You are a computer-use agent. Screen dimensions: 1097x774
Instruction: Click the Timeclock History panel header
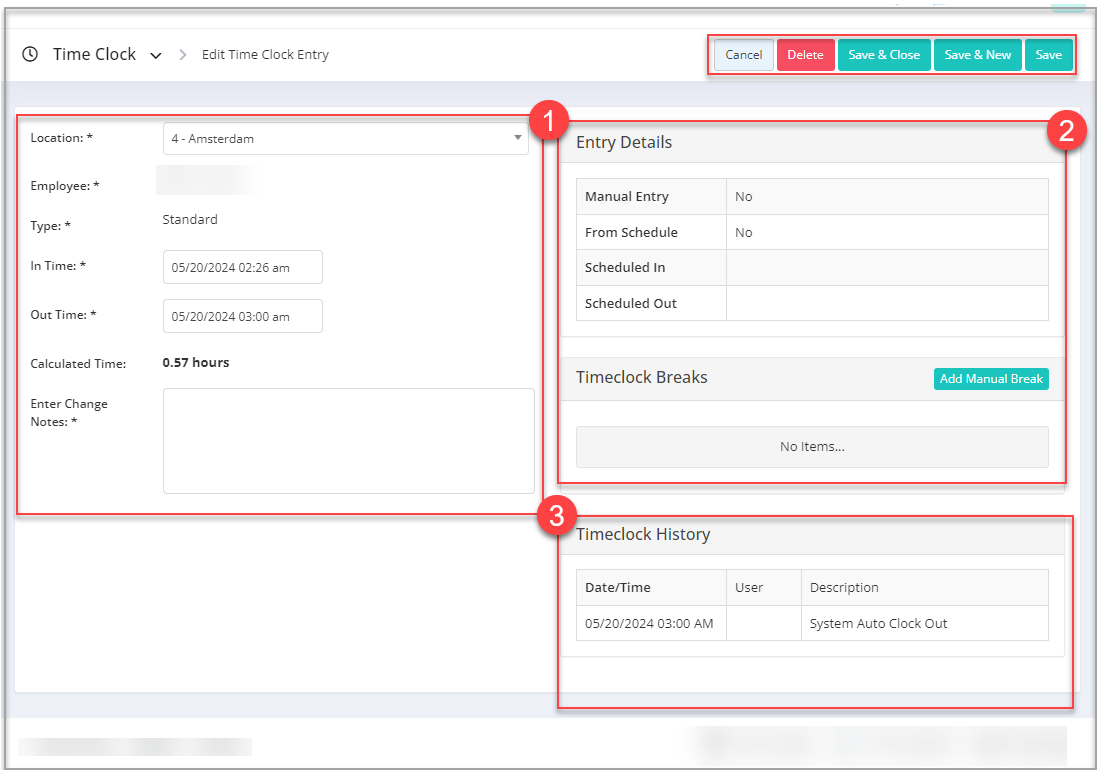[643, 535]
